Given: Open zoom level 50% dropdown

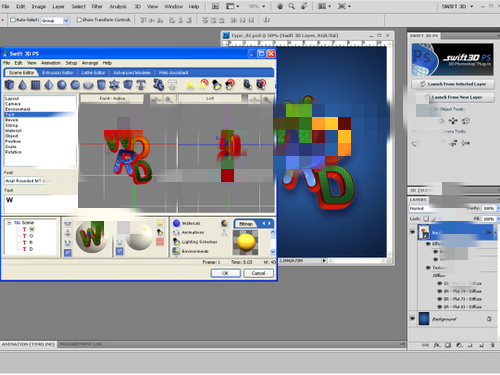Looking at the screenshot, I should click(264, 6).
